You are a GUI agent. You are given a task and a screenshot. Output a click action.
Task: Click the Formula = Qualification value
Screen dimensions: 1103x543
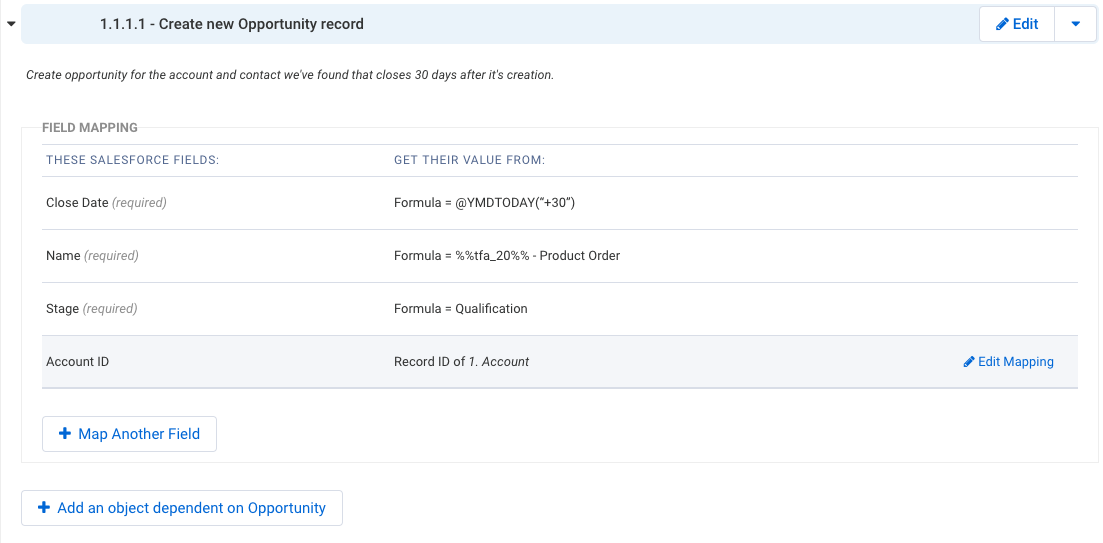tap(461, 309)
